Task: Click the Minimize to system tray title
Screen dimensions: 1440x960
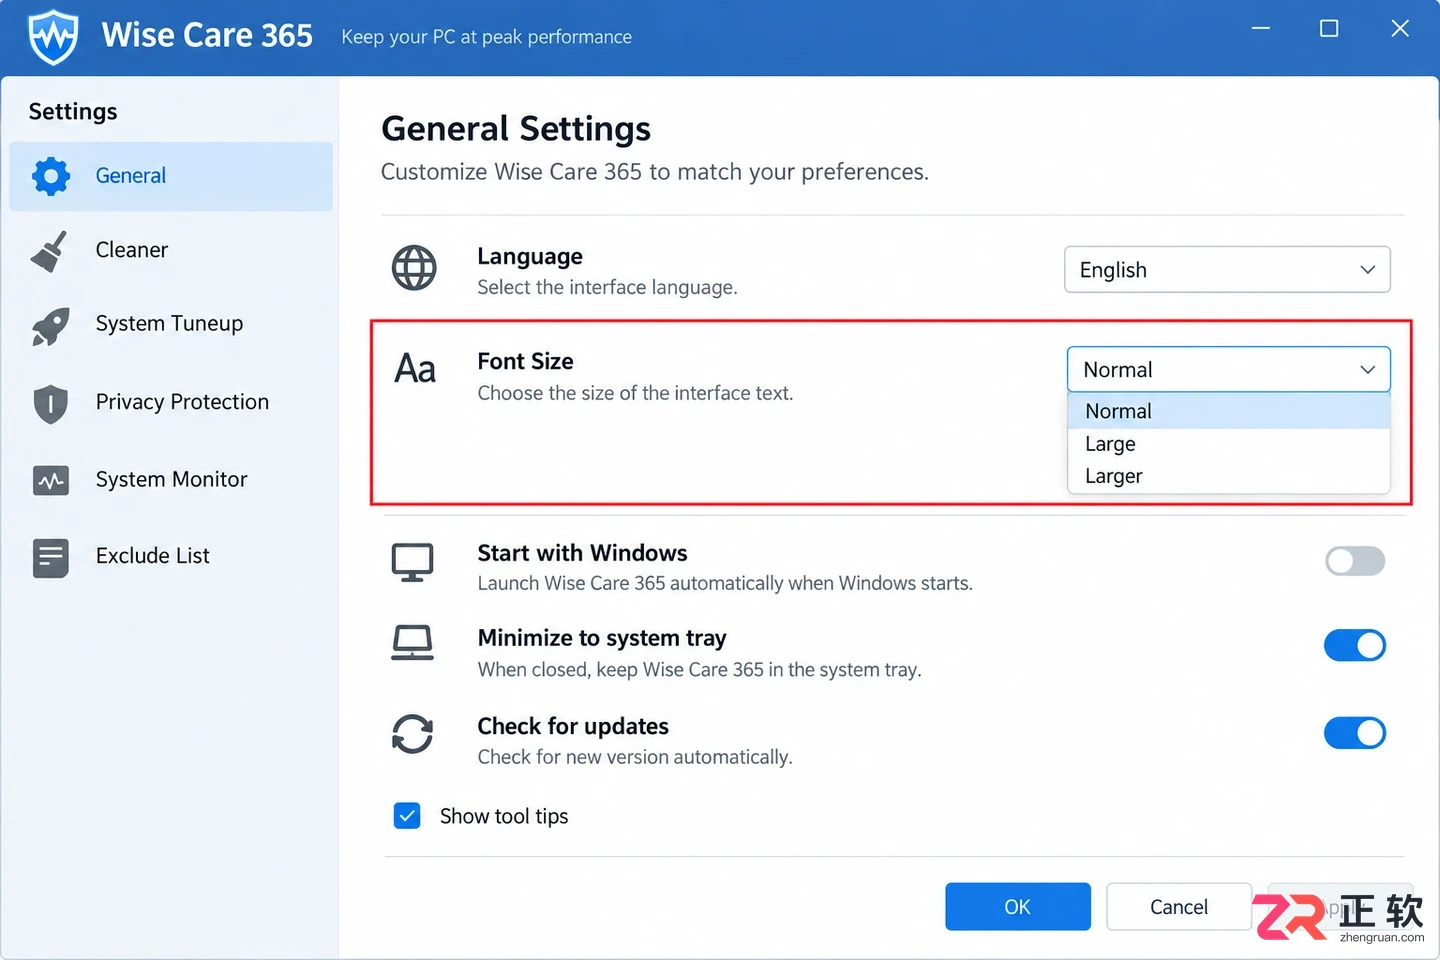Action: tap(602, 638)
